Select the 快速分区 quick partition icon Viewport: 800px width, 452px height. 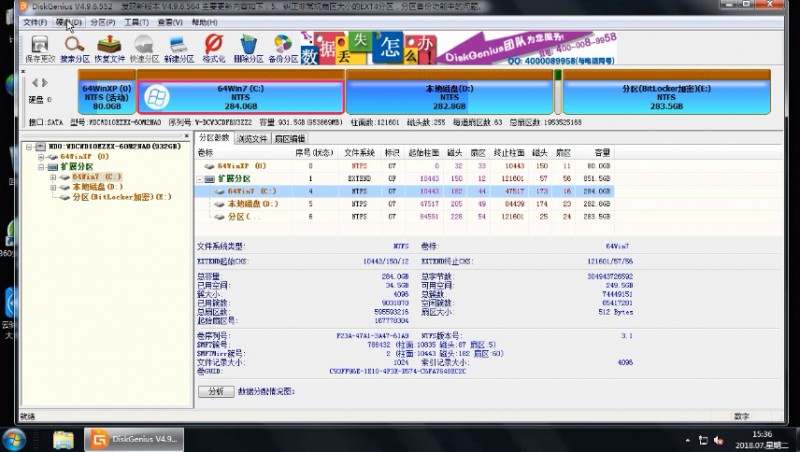click(x=144, y=49)
